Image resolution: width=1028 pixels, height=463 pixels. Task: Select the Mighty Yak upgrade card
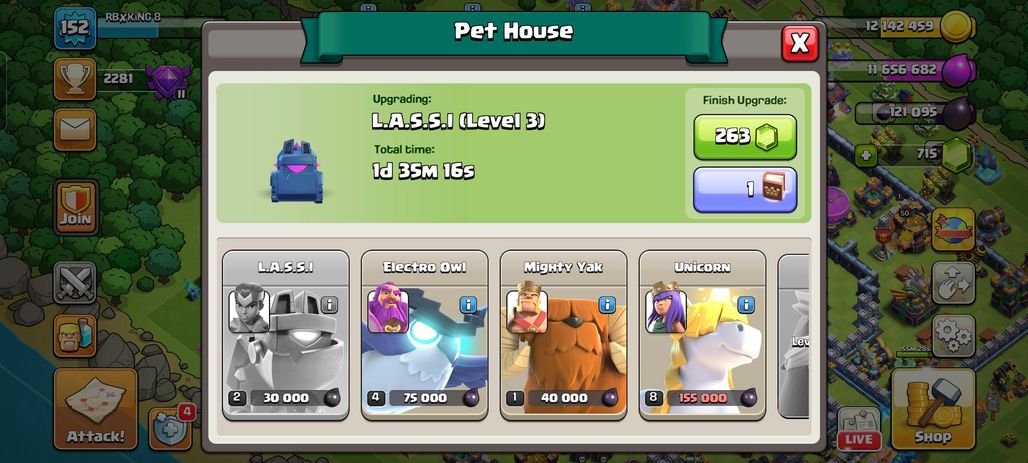[x=563, y=335]
